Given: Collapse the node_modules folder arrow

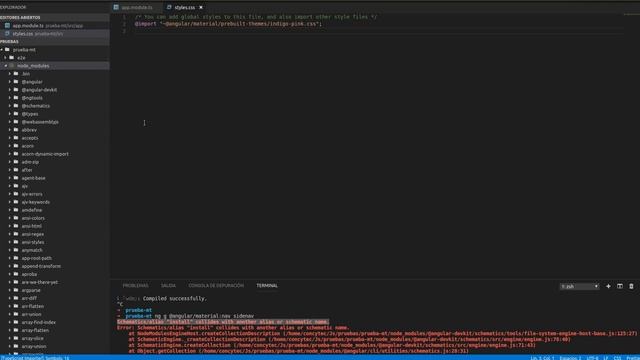Looking at the screenshot, I should [6, 66].
